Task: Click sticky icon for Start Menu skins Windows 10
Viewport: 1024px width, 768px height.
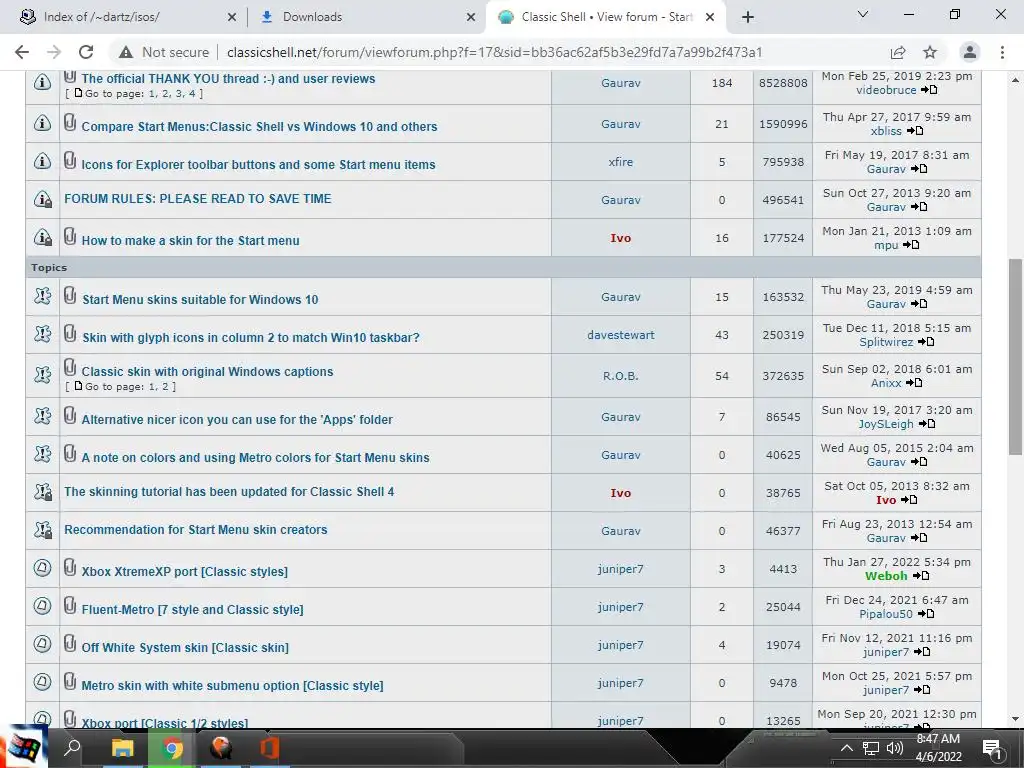Action: point(42,296)
